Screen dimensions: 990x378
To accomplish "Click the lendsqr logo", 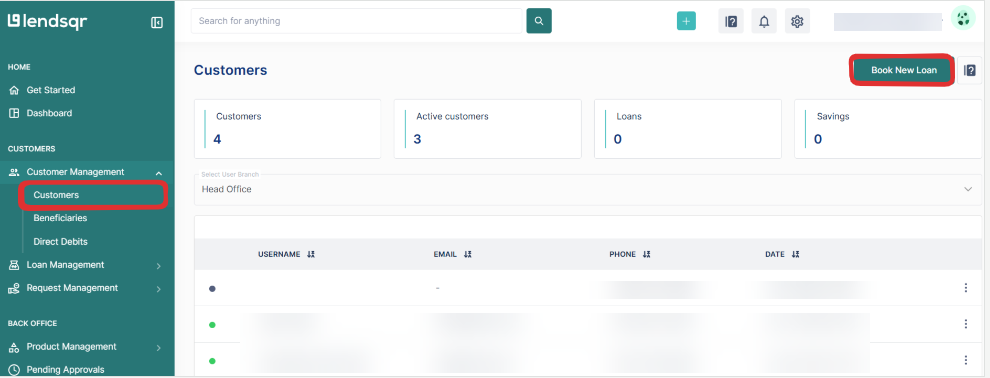I will [x=47, y=21].
